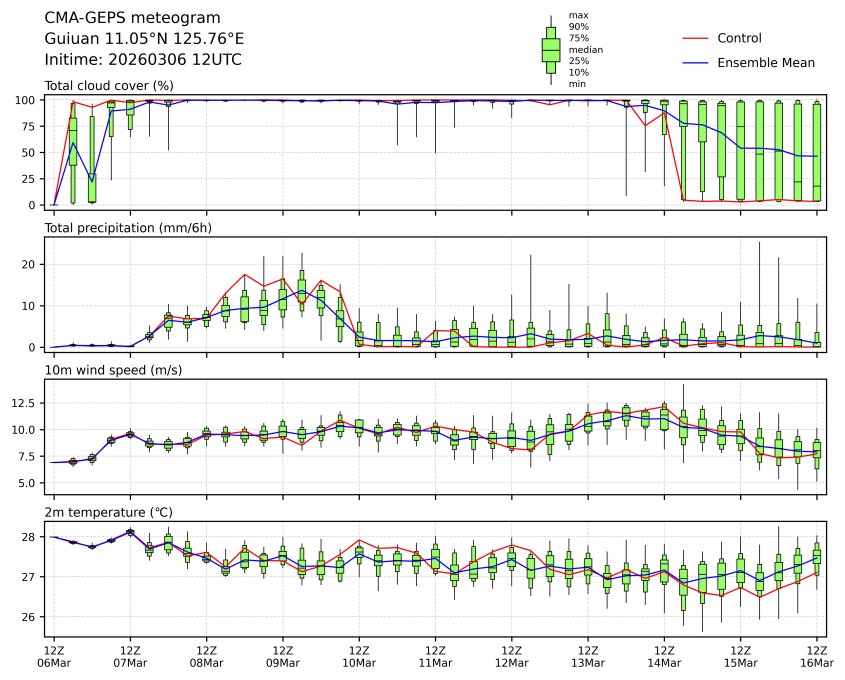Click the '100' tick on cloud cover axis
The width and height of the screenshot is (845, 680).
pyautogui.click(x=25, y=100)
